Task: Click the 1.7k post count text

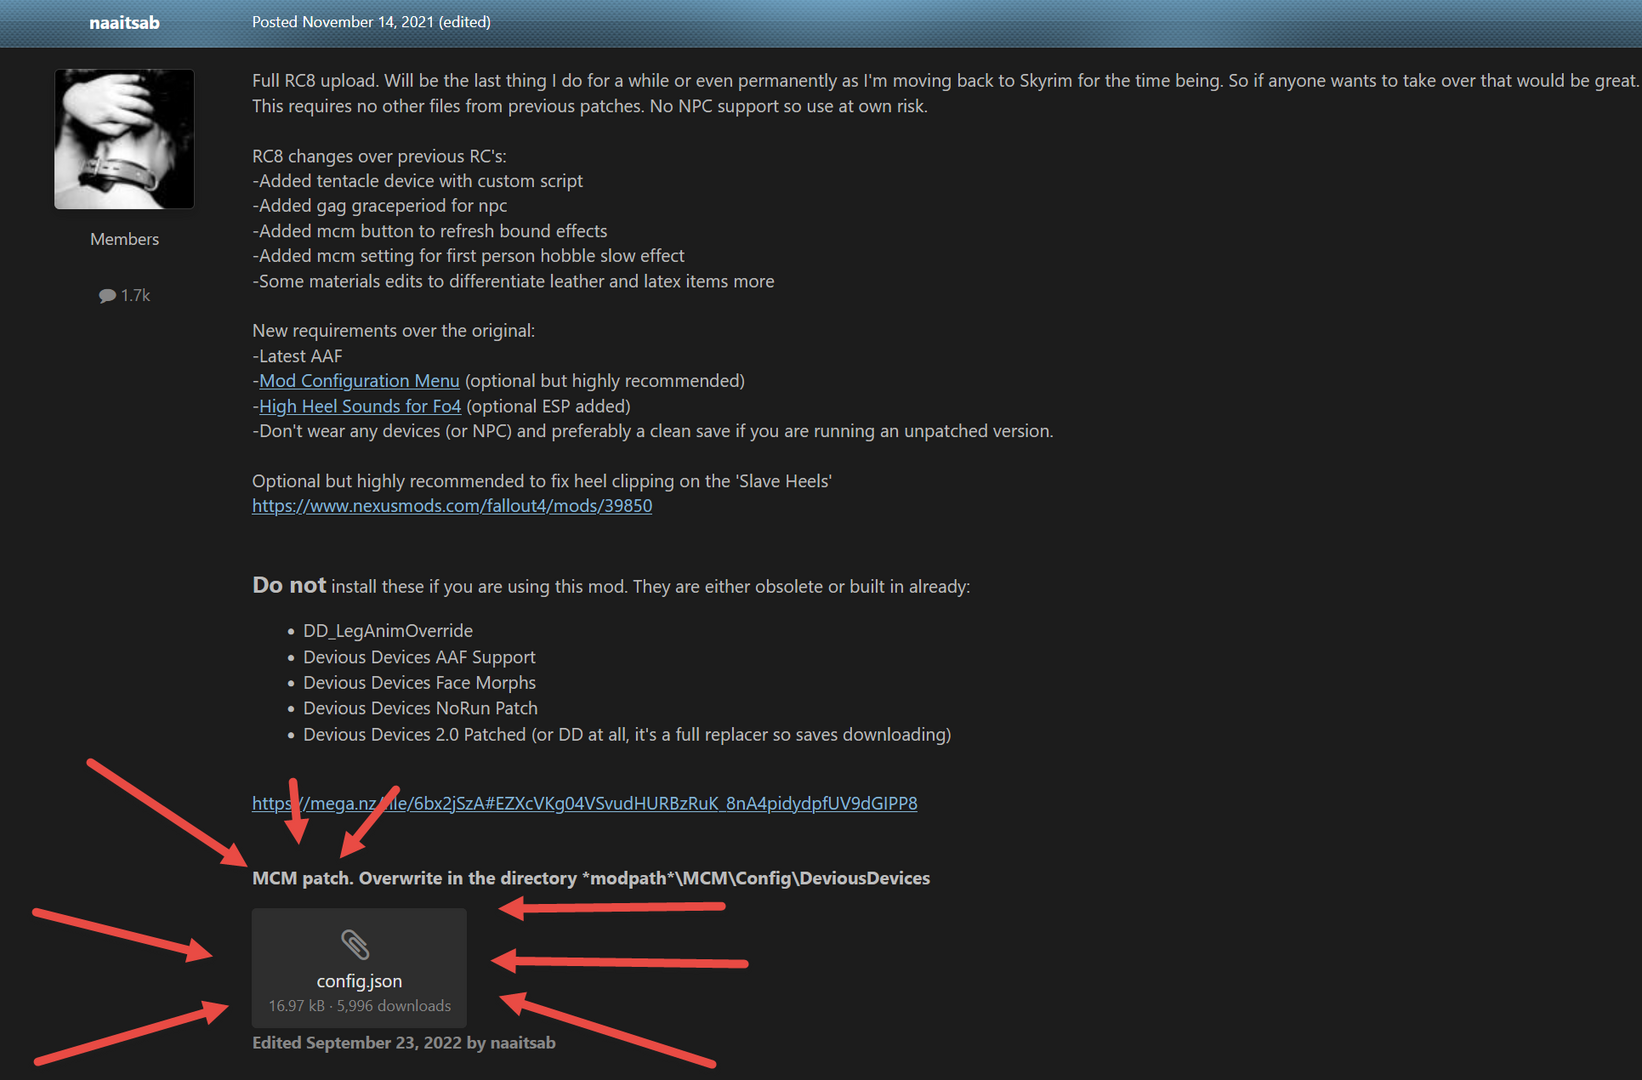Action: coord(135,296)
